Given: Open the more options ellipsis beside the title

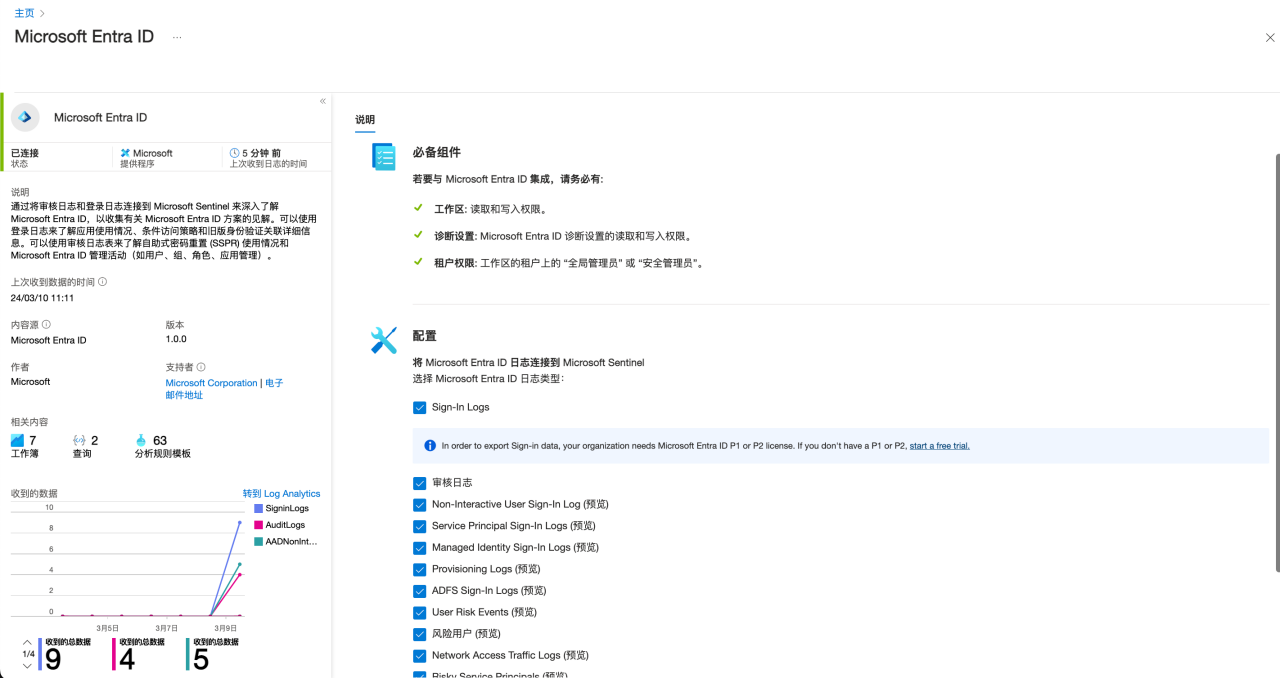Looking at the screenshot, I should pos(177,37).
